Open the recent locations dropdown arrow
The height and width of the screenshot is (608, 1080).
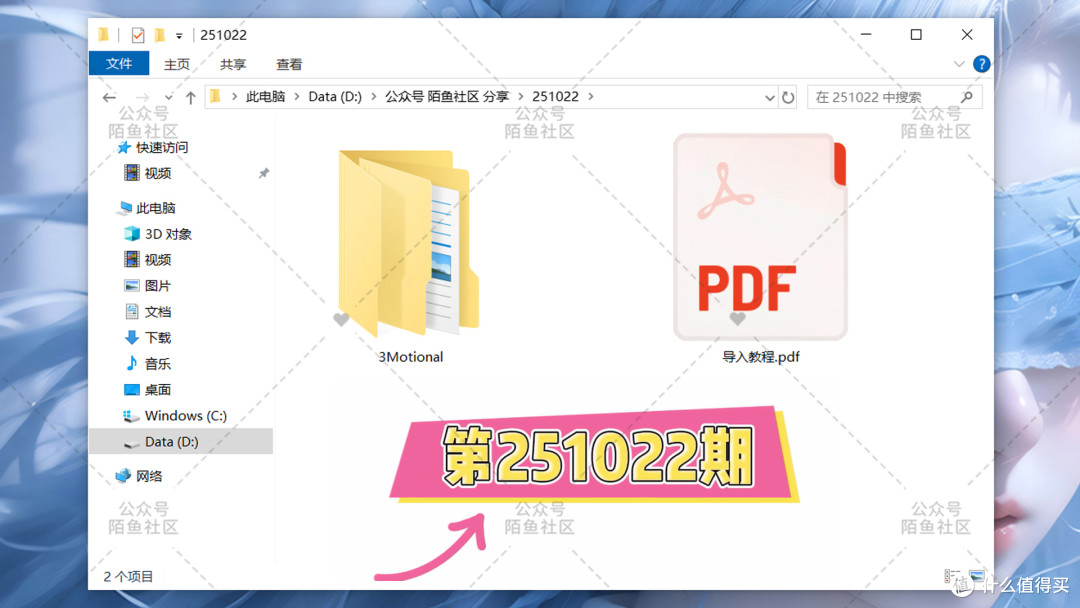pos(168,97)
